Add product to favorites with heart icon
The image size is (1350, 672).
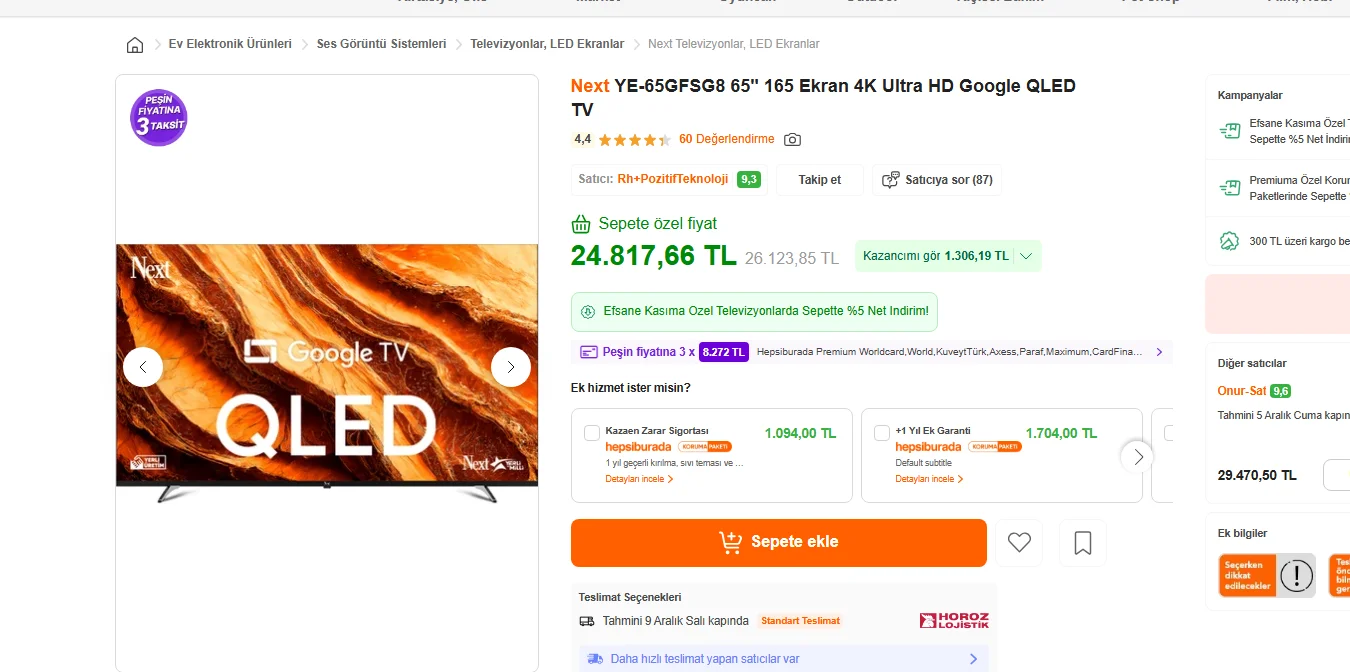tap(1019, 543)
